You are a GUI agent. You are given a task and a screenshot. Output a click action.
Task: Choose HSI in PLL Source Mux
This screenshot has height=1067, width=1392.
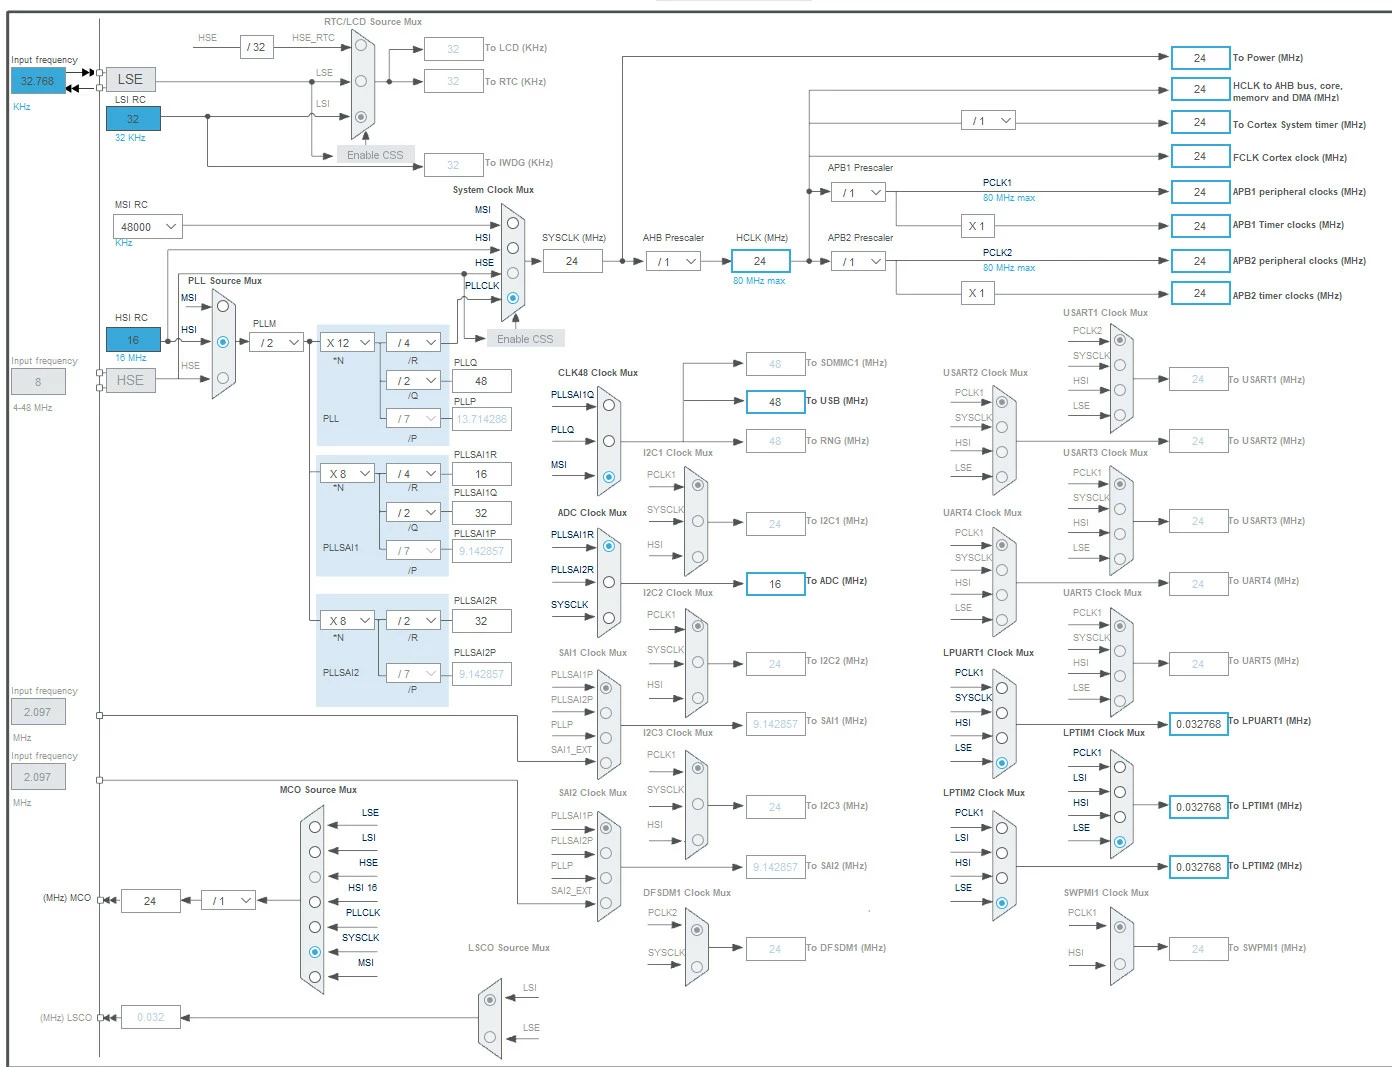tap(223, 342)
